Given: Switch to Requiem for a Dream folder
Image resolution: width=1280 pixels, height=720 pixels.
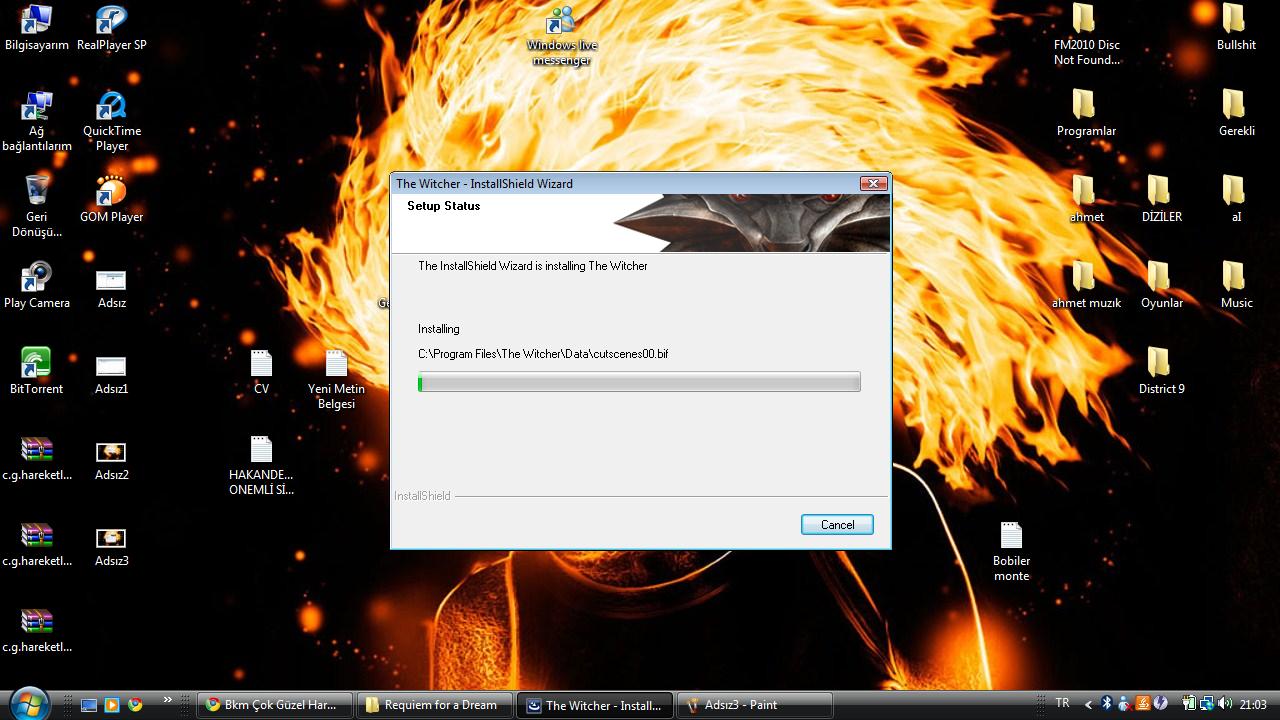Looking at the screenshot, I should pyautogui.click(x=435, y=705).
